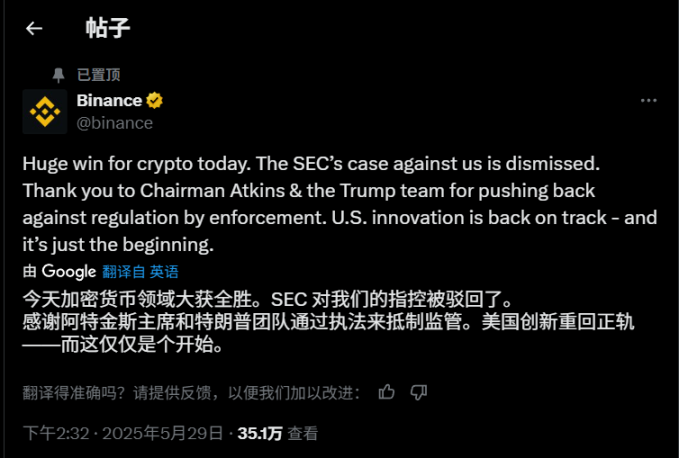
Task: Click the back arrow
Action: coord(34,28)
